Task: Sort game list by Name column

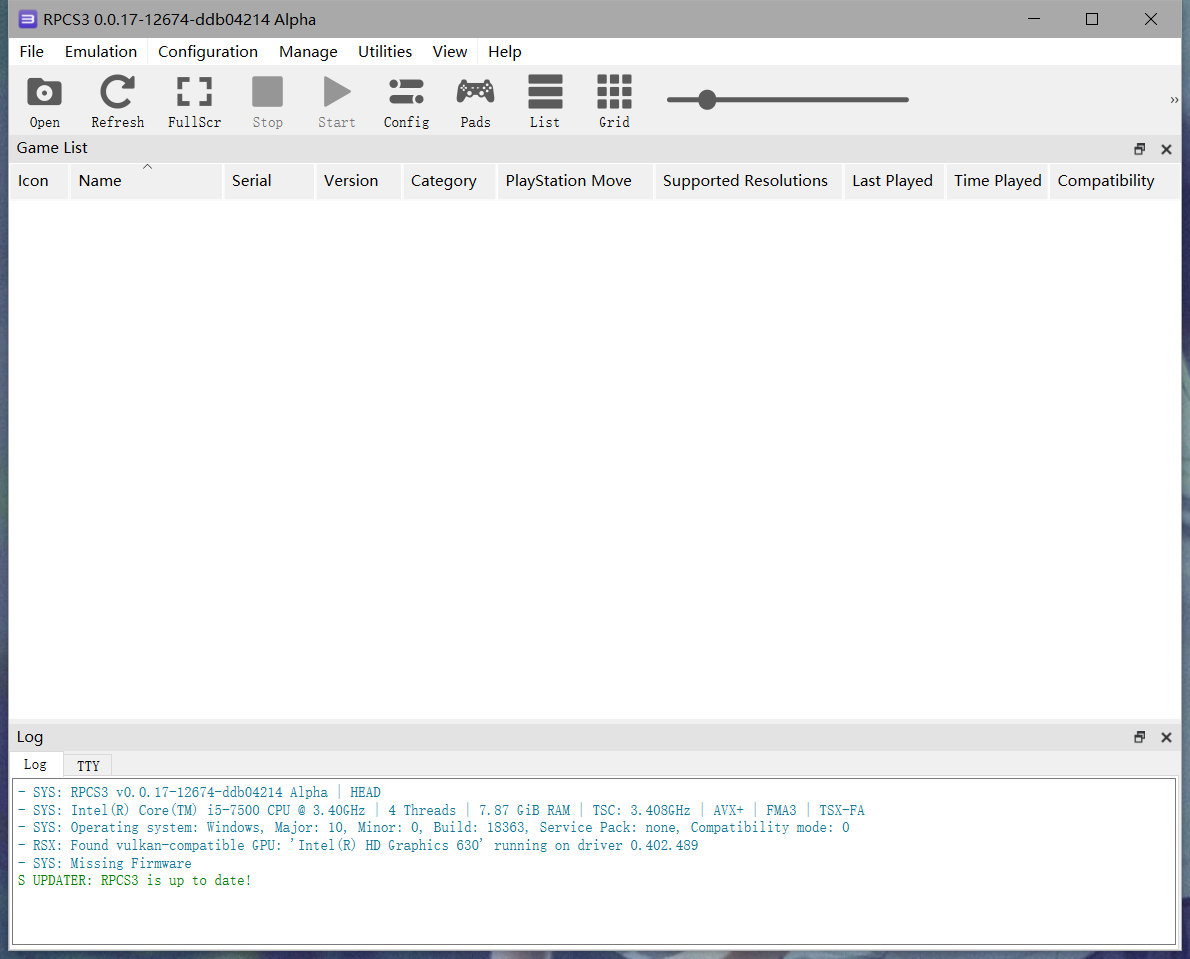Action: click(x=146, y=181)
